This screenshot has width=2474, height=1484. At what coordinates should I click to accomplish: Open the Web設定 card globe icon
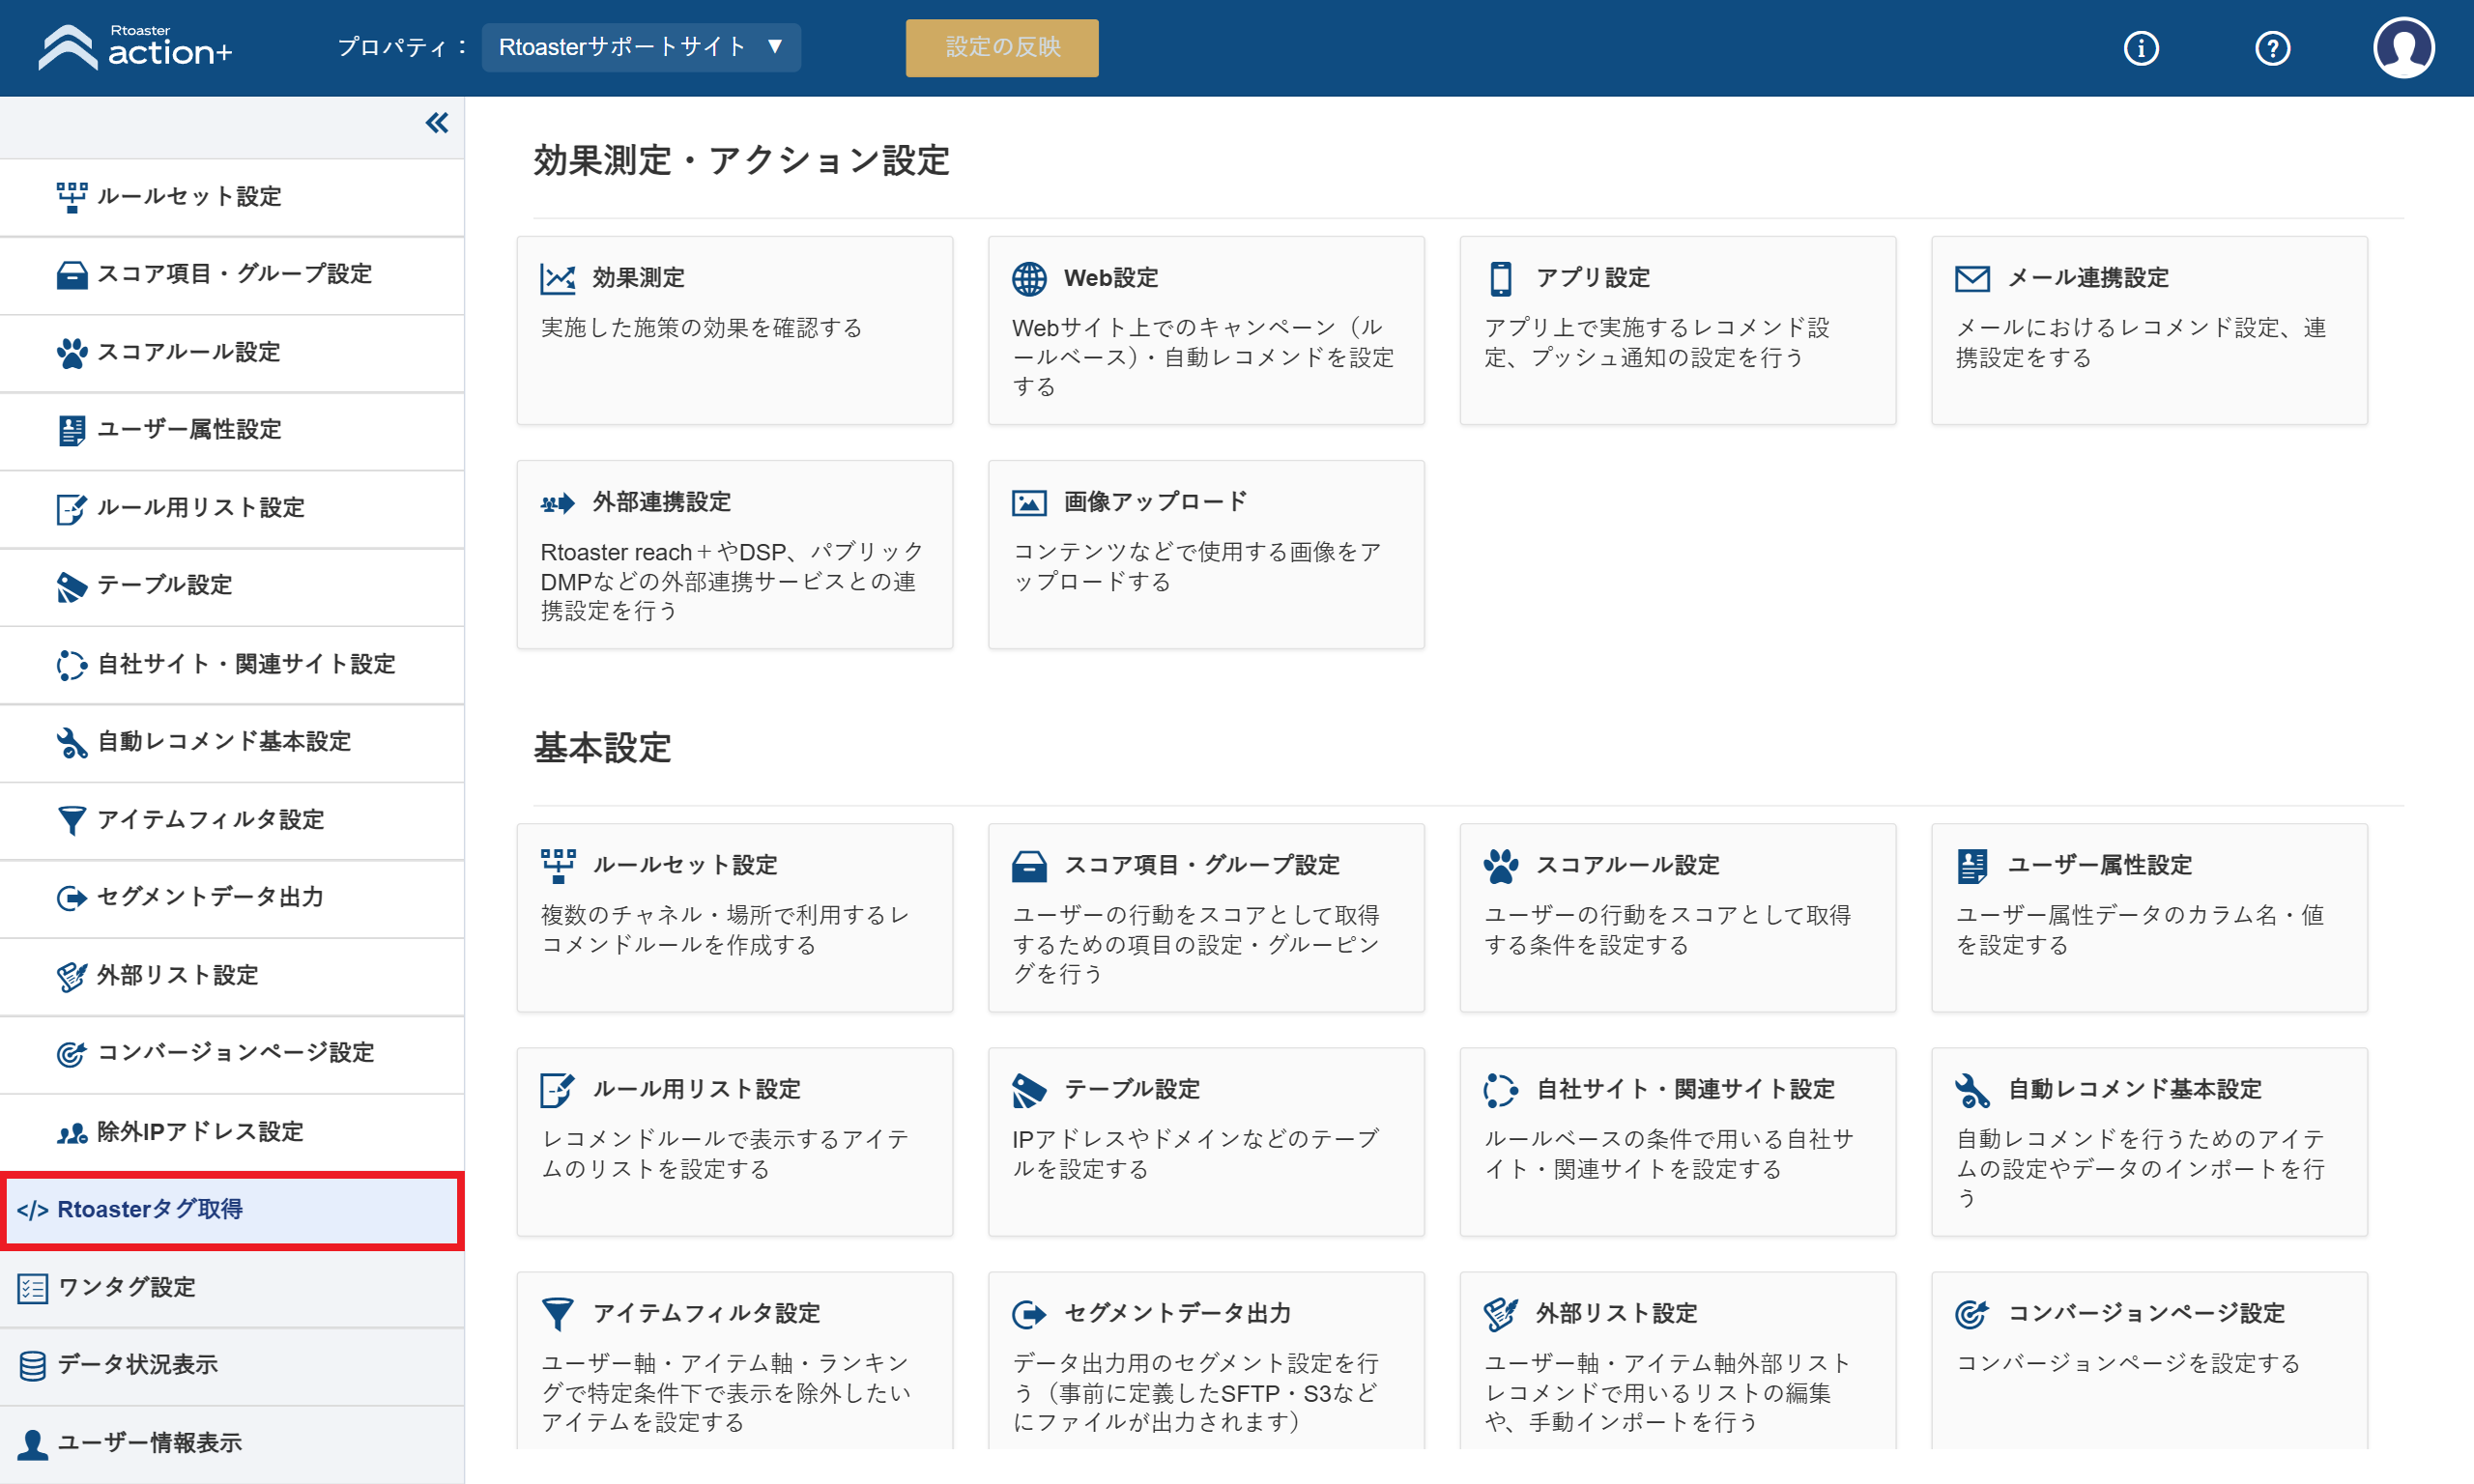[1029, 278]
